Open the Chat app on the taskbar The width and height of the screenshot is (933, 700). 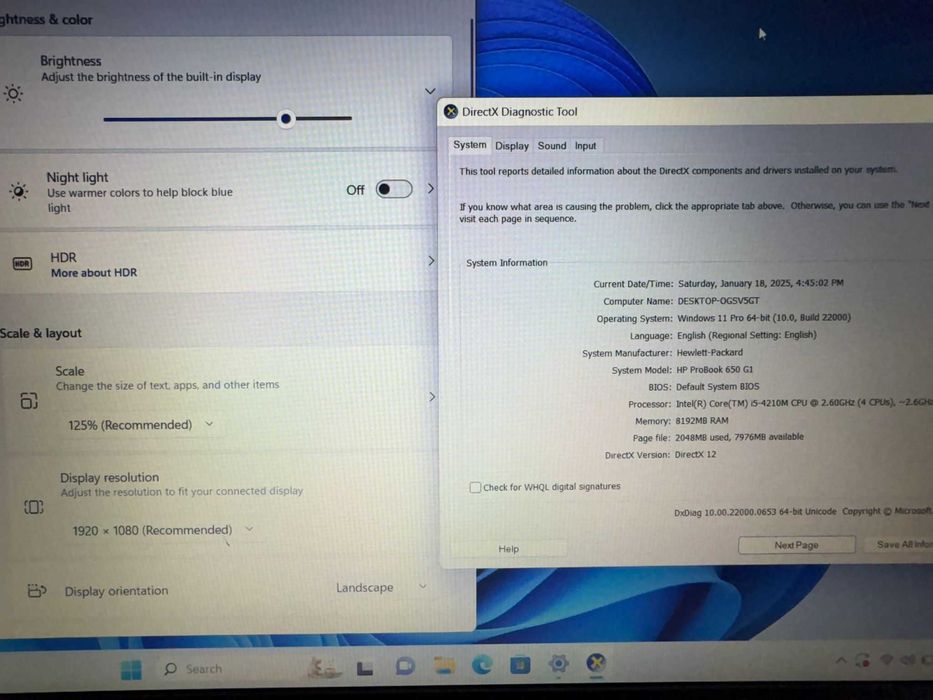click(x=405, y=666)
